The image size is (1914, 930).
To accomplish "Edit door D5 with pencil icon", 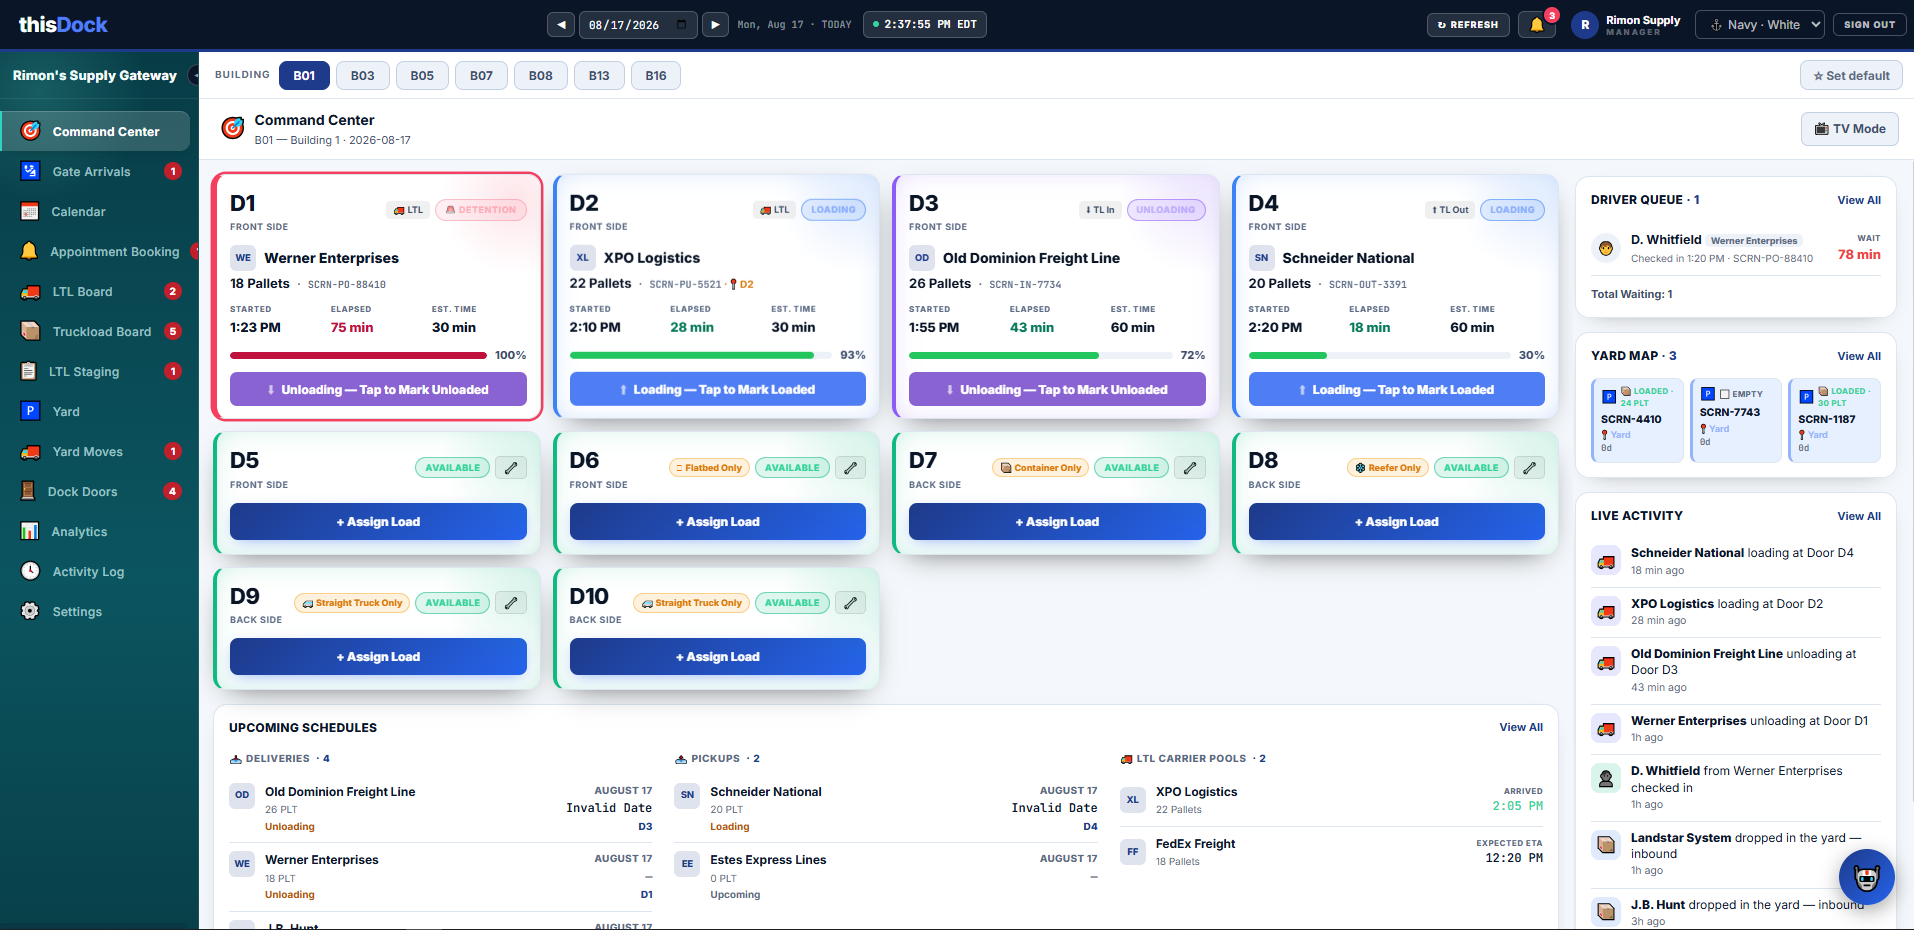I will pos(511,468).
